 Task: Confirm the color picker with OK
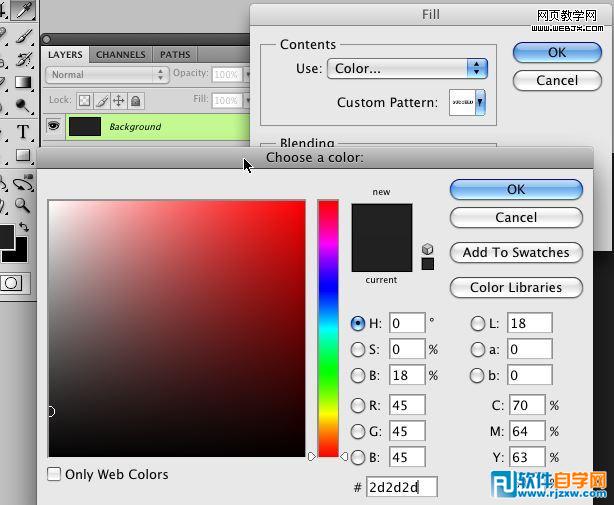[516, 189]
